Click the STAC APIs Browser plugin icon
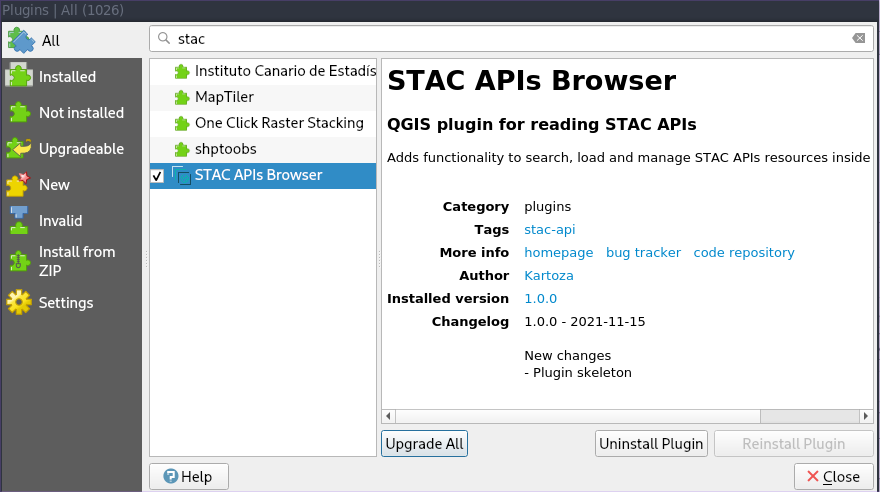 (x=181, y=176)
